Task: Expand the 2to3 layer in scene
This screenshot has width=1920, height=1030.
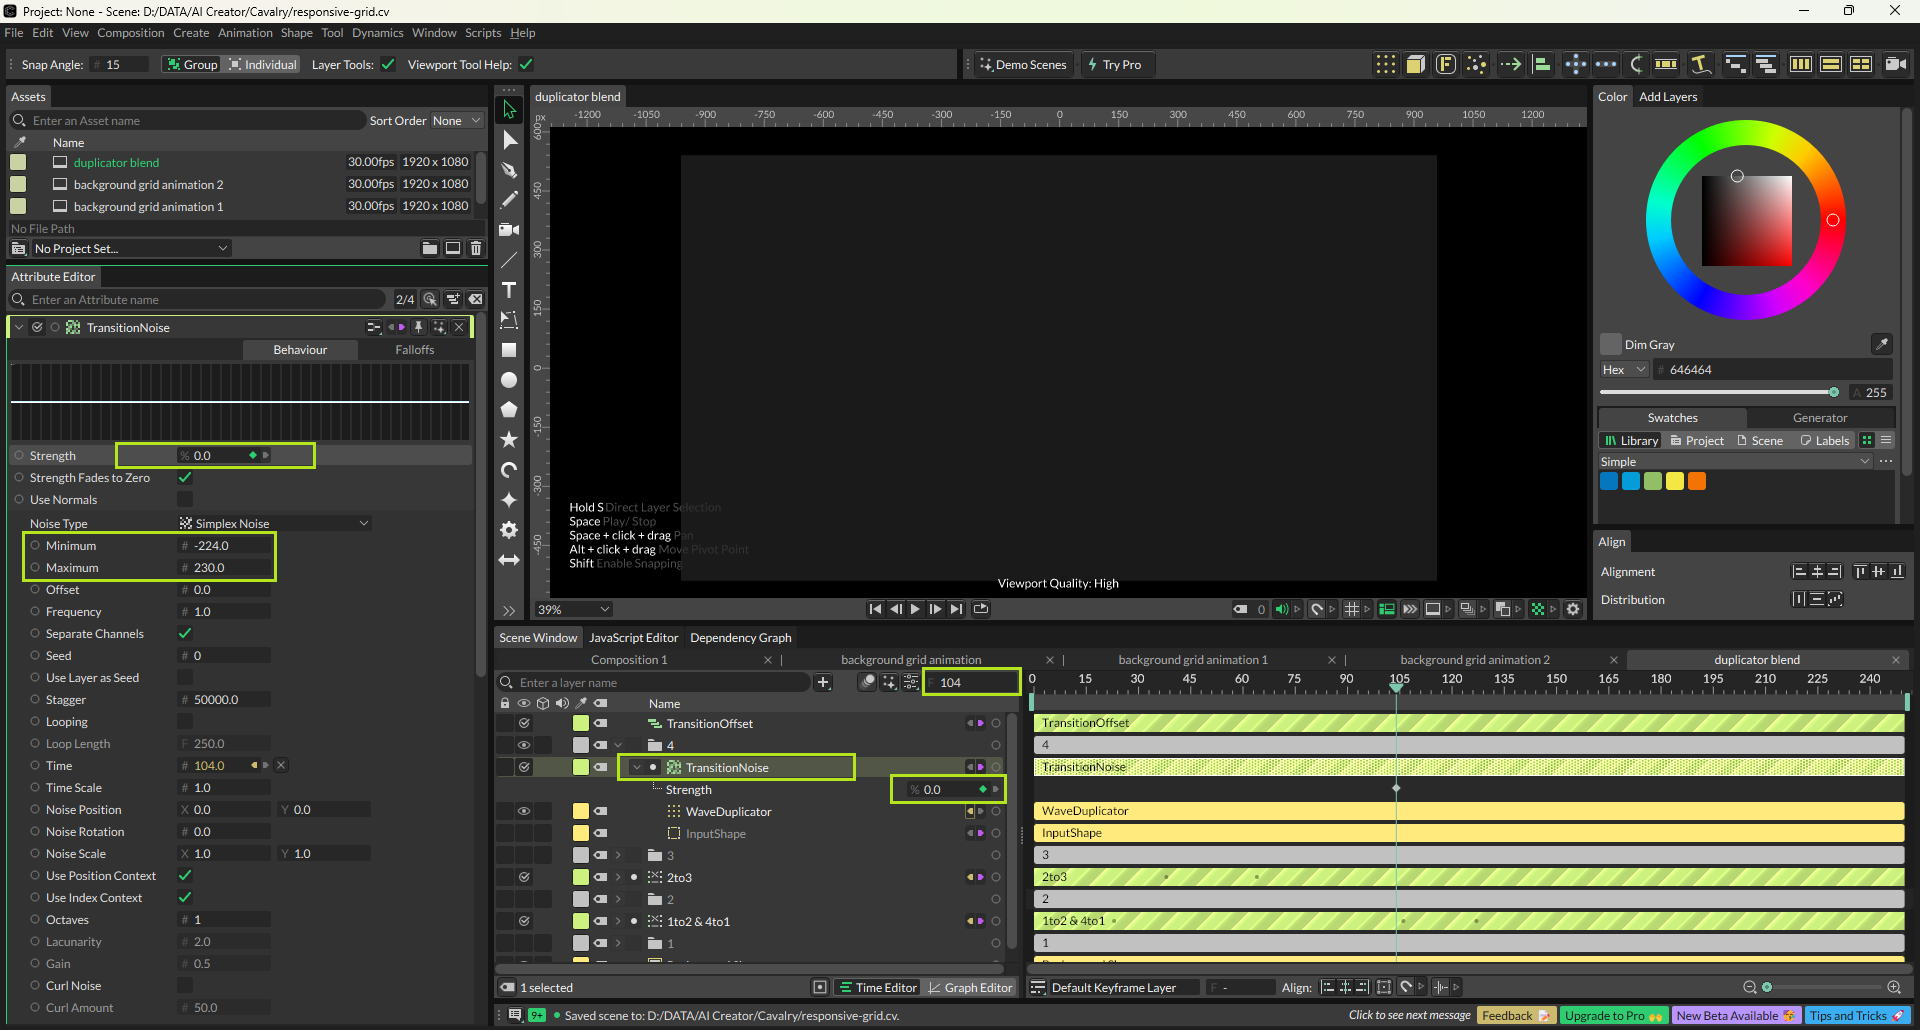Action: click(618, 878)
